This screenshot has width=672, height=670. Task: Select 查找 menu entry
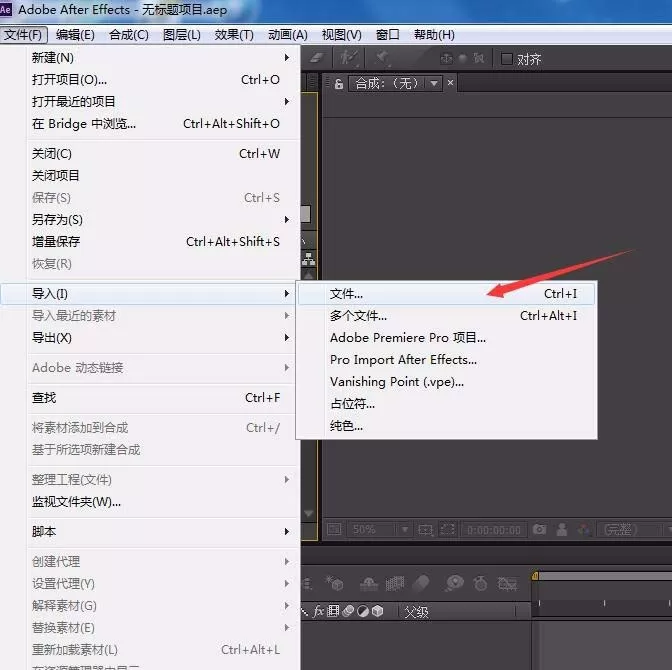161,398
